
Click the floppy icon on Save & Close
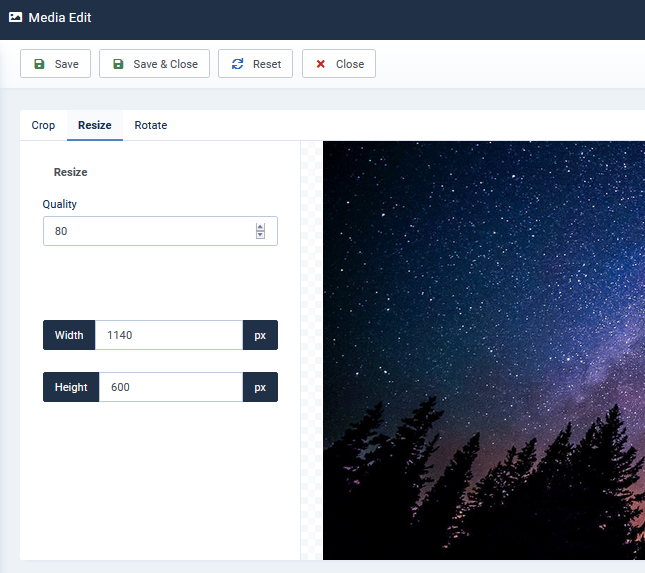point(118,64)
